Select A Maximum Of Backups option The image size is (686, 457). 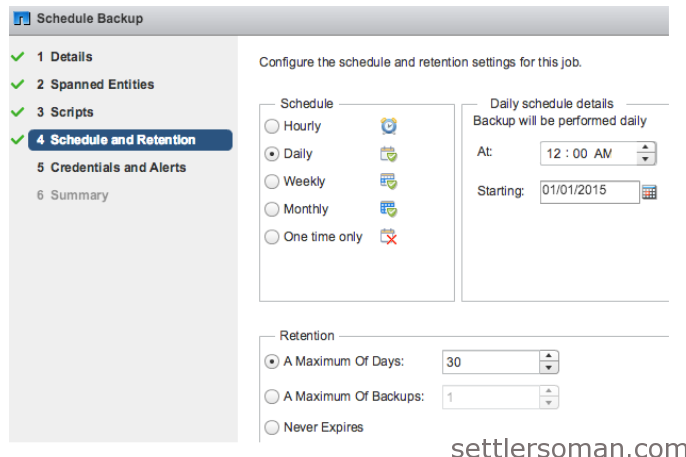[272, 396]
